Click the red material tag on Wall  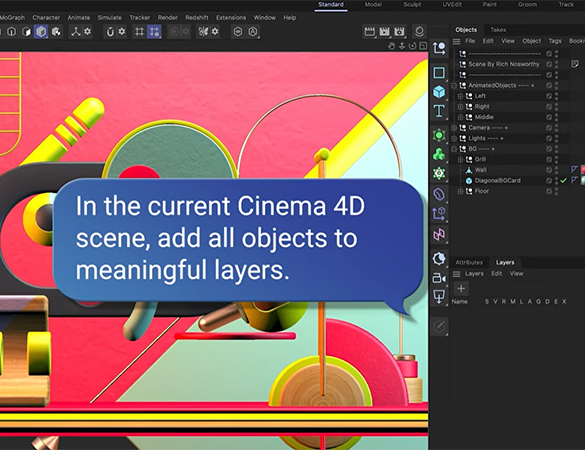coord(583,170)
